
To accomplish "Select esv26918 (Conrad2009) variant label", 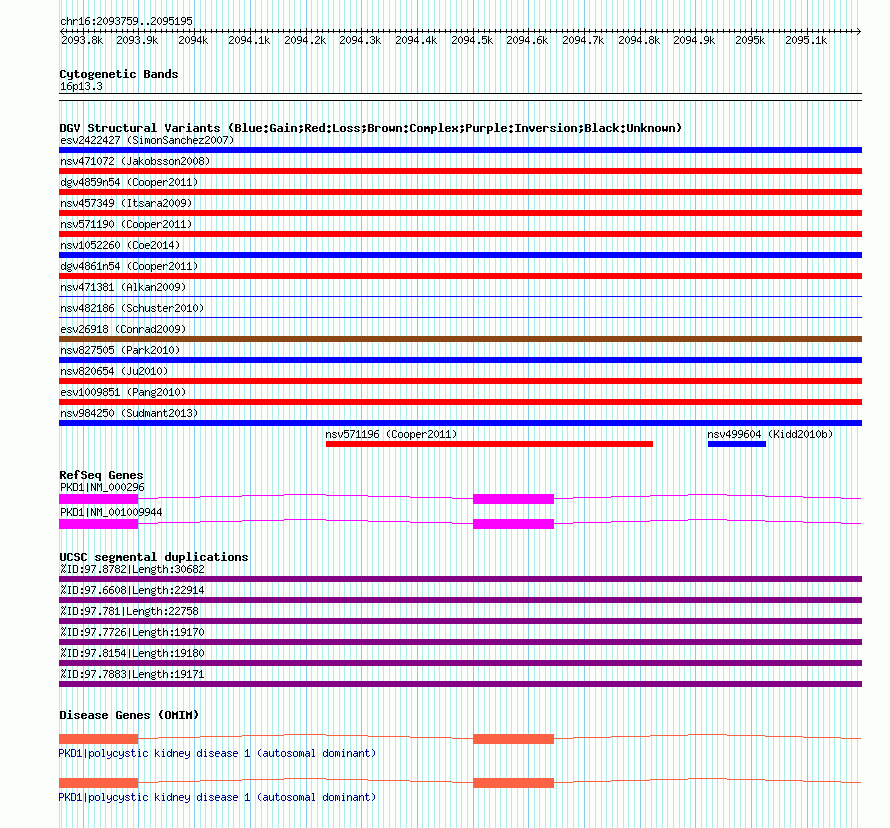I will click(123, 329).
